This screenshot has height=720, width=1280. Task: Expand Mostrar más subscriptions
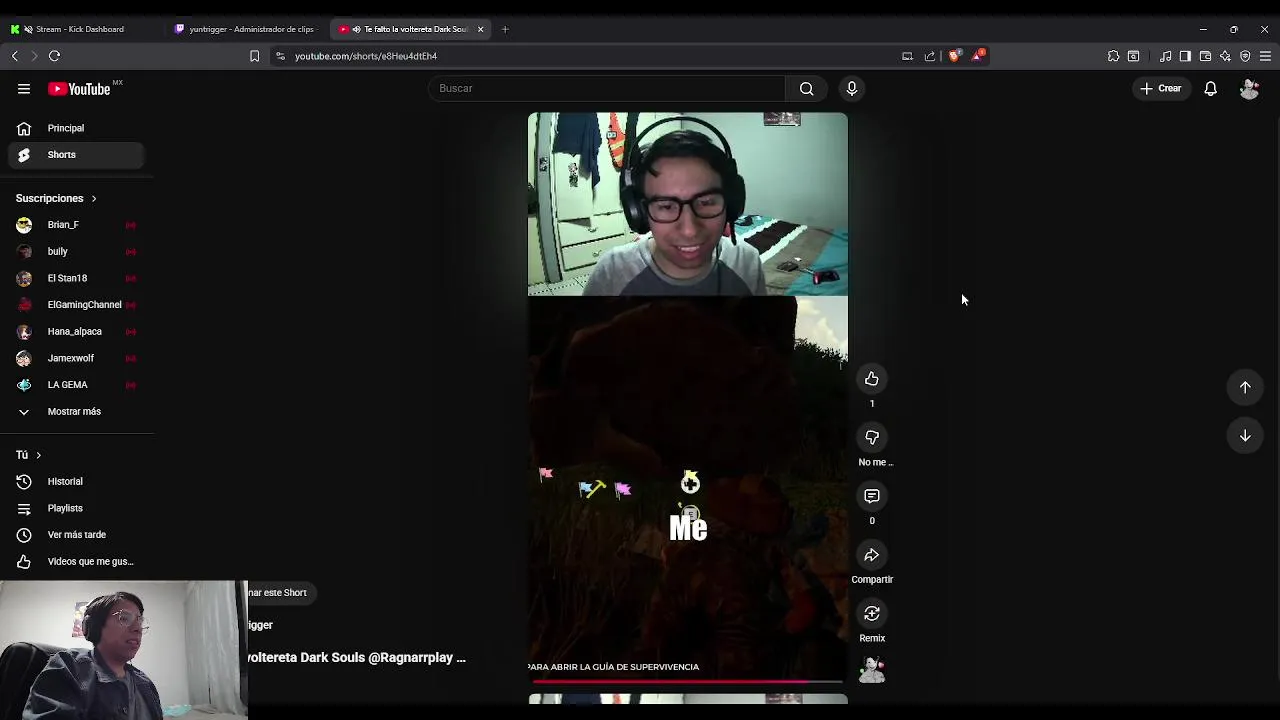pyautogui.click(x=73, y=411)
